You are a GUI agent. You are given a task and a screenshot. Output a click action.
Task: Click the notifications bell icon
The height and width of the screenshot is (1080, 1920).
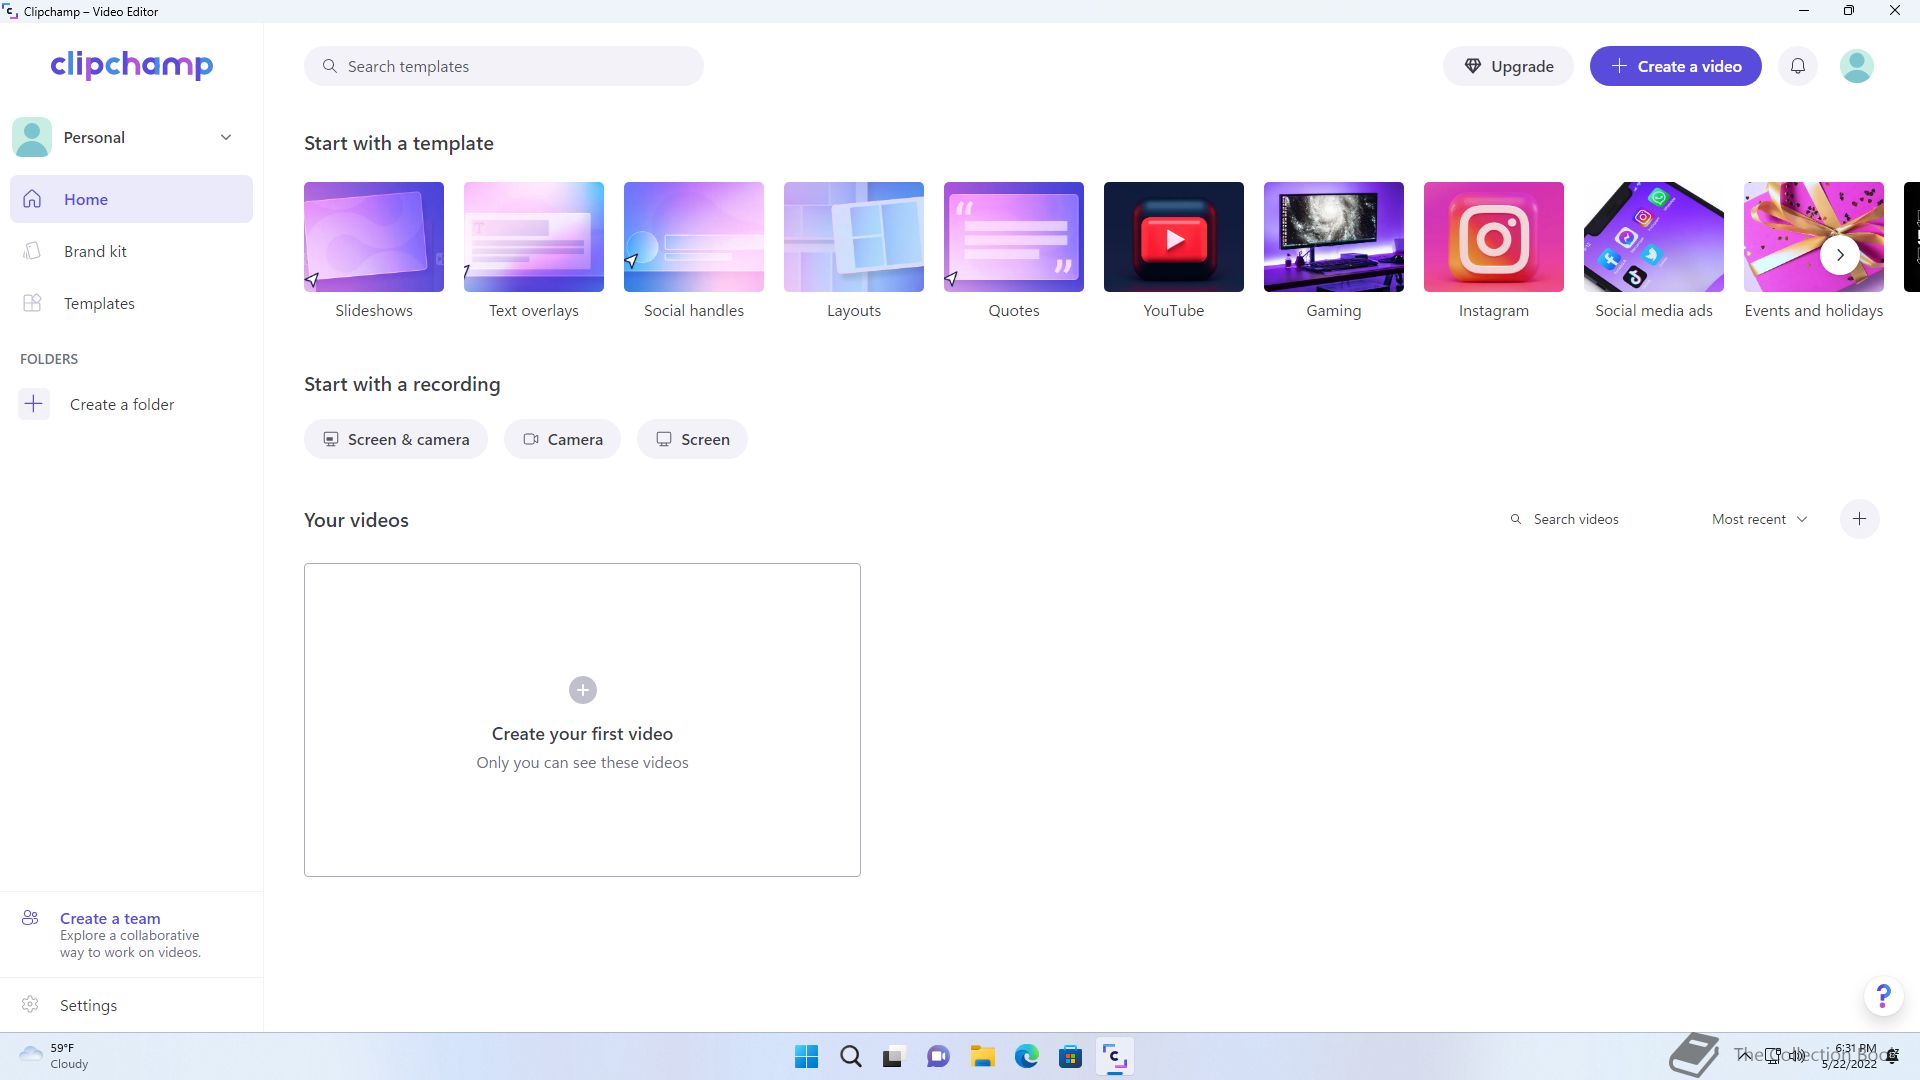coord(1797,66)
